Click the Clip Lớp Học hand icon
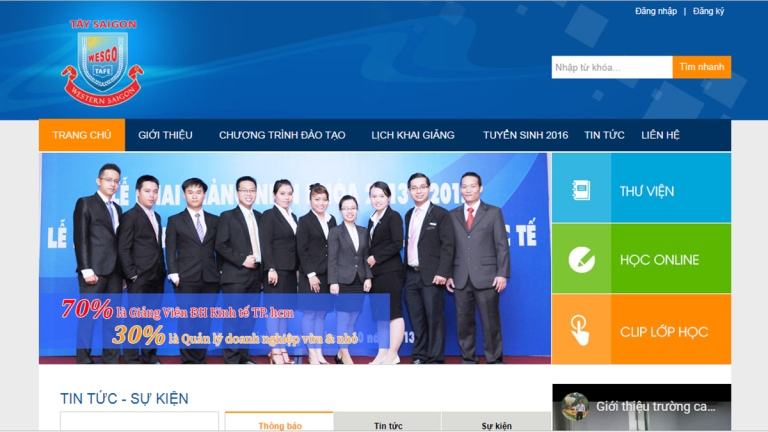The image size is (768, 432). tap(580, 330)
